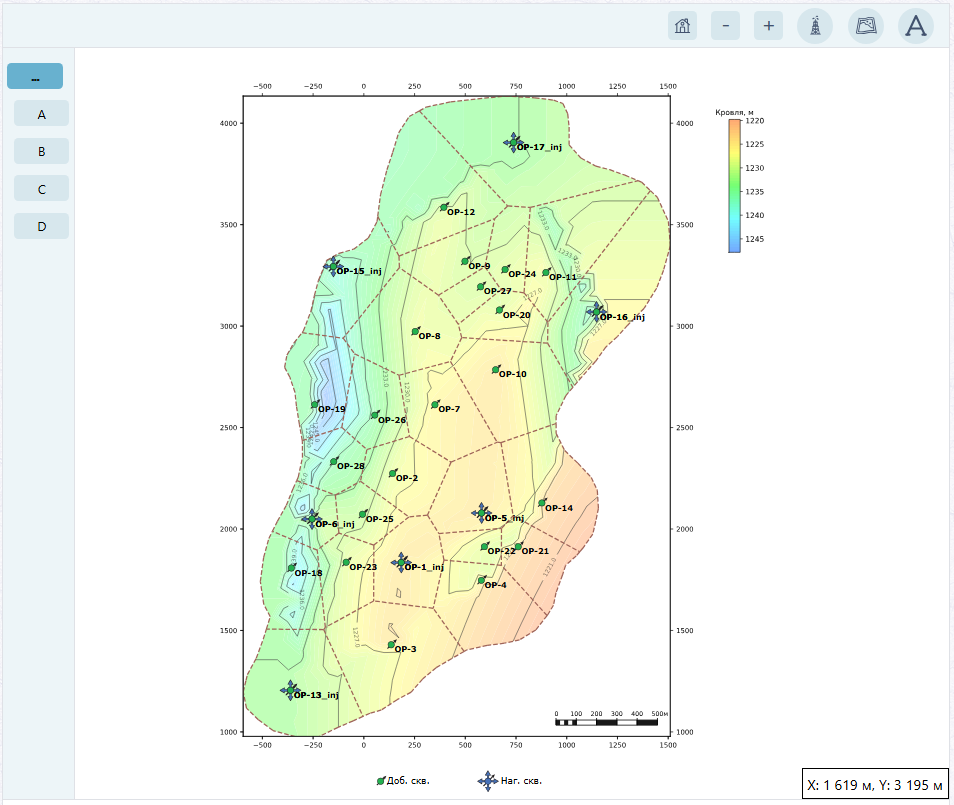Toggle the contour map layer icon

866,26
